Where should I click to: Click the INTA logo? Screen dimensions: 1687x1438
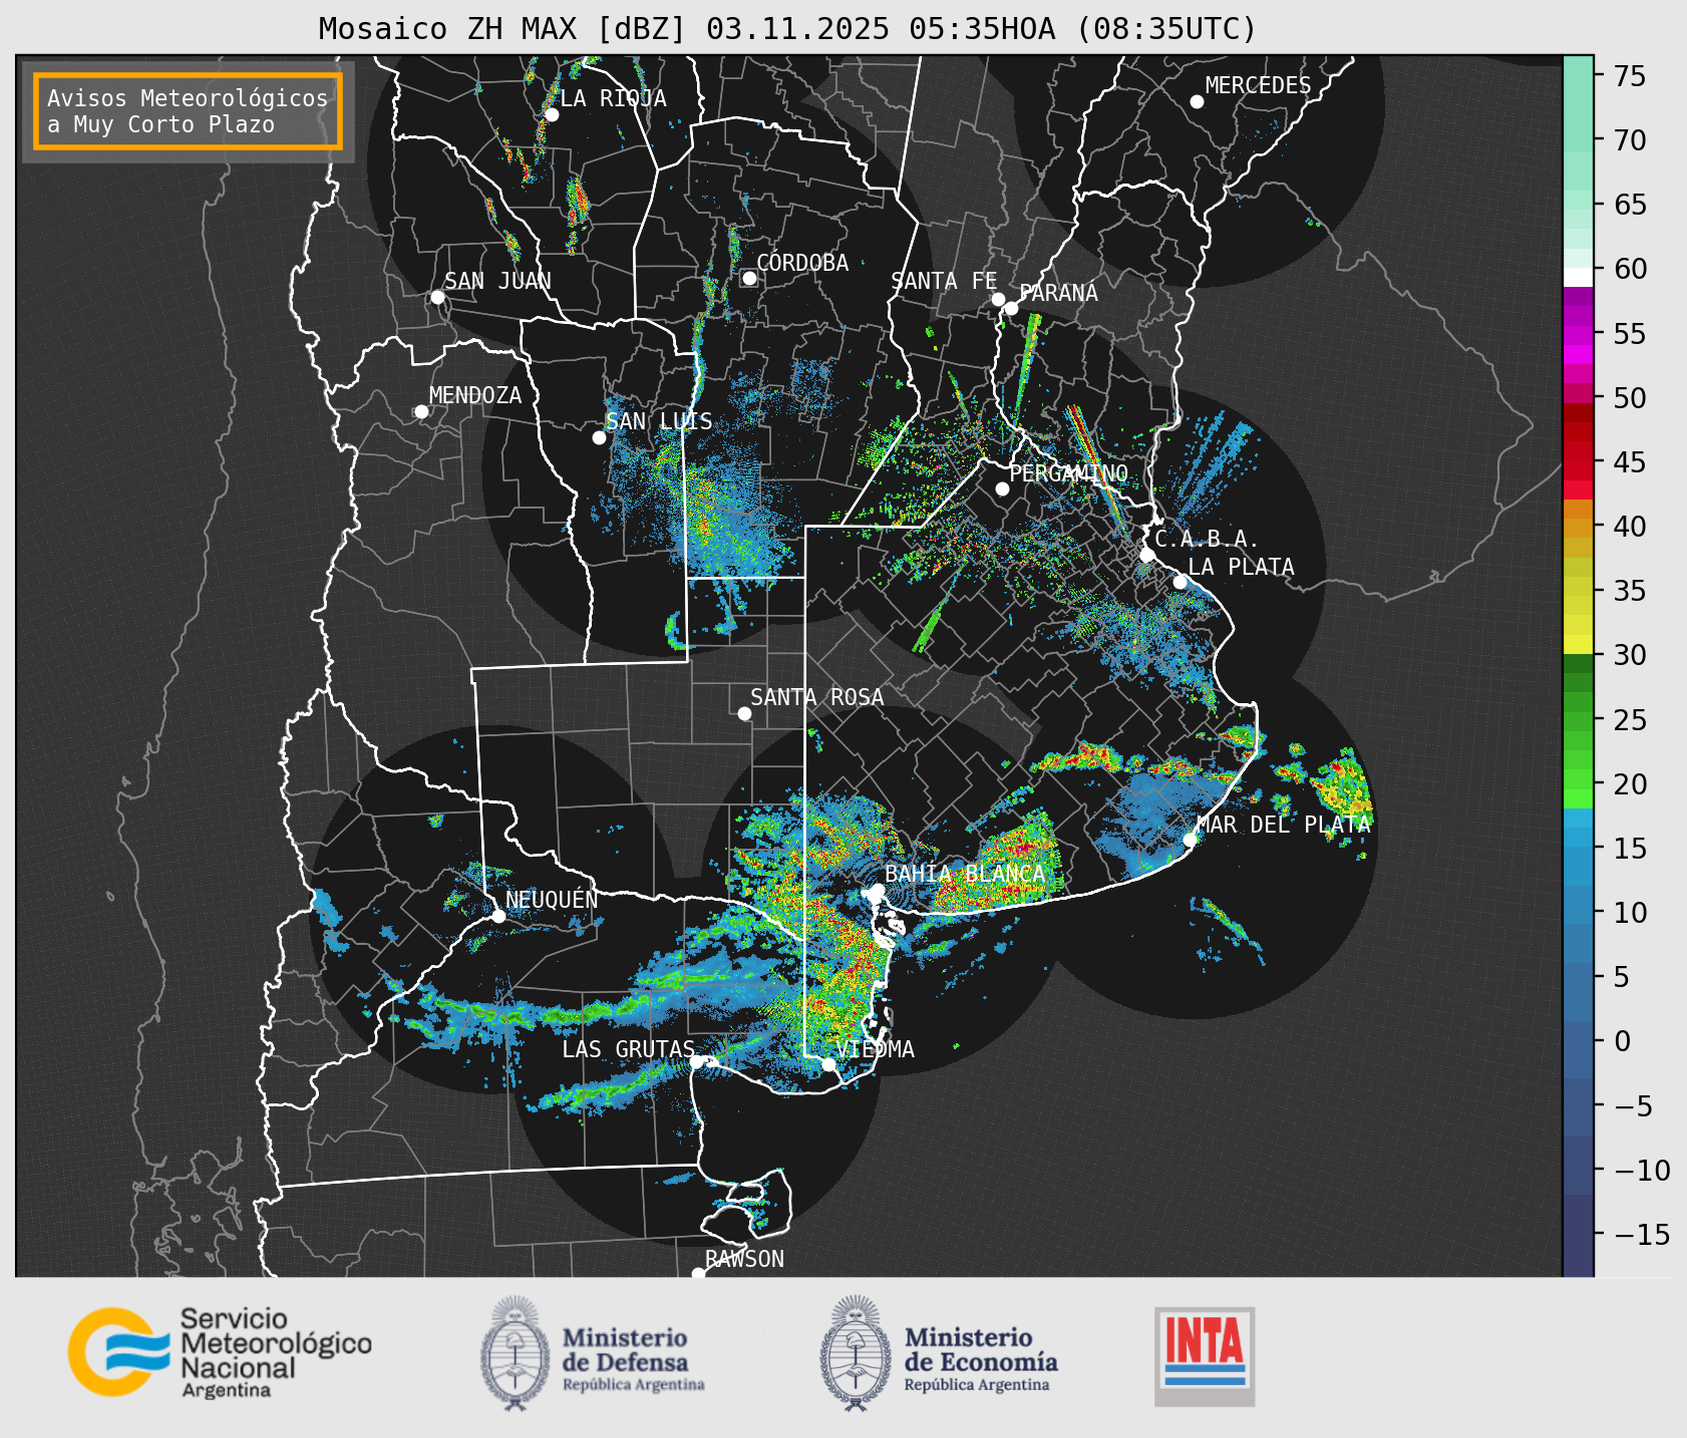(1204, 1356)
